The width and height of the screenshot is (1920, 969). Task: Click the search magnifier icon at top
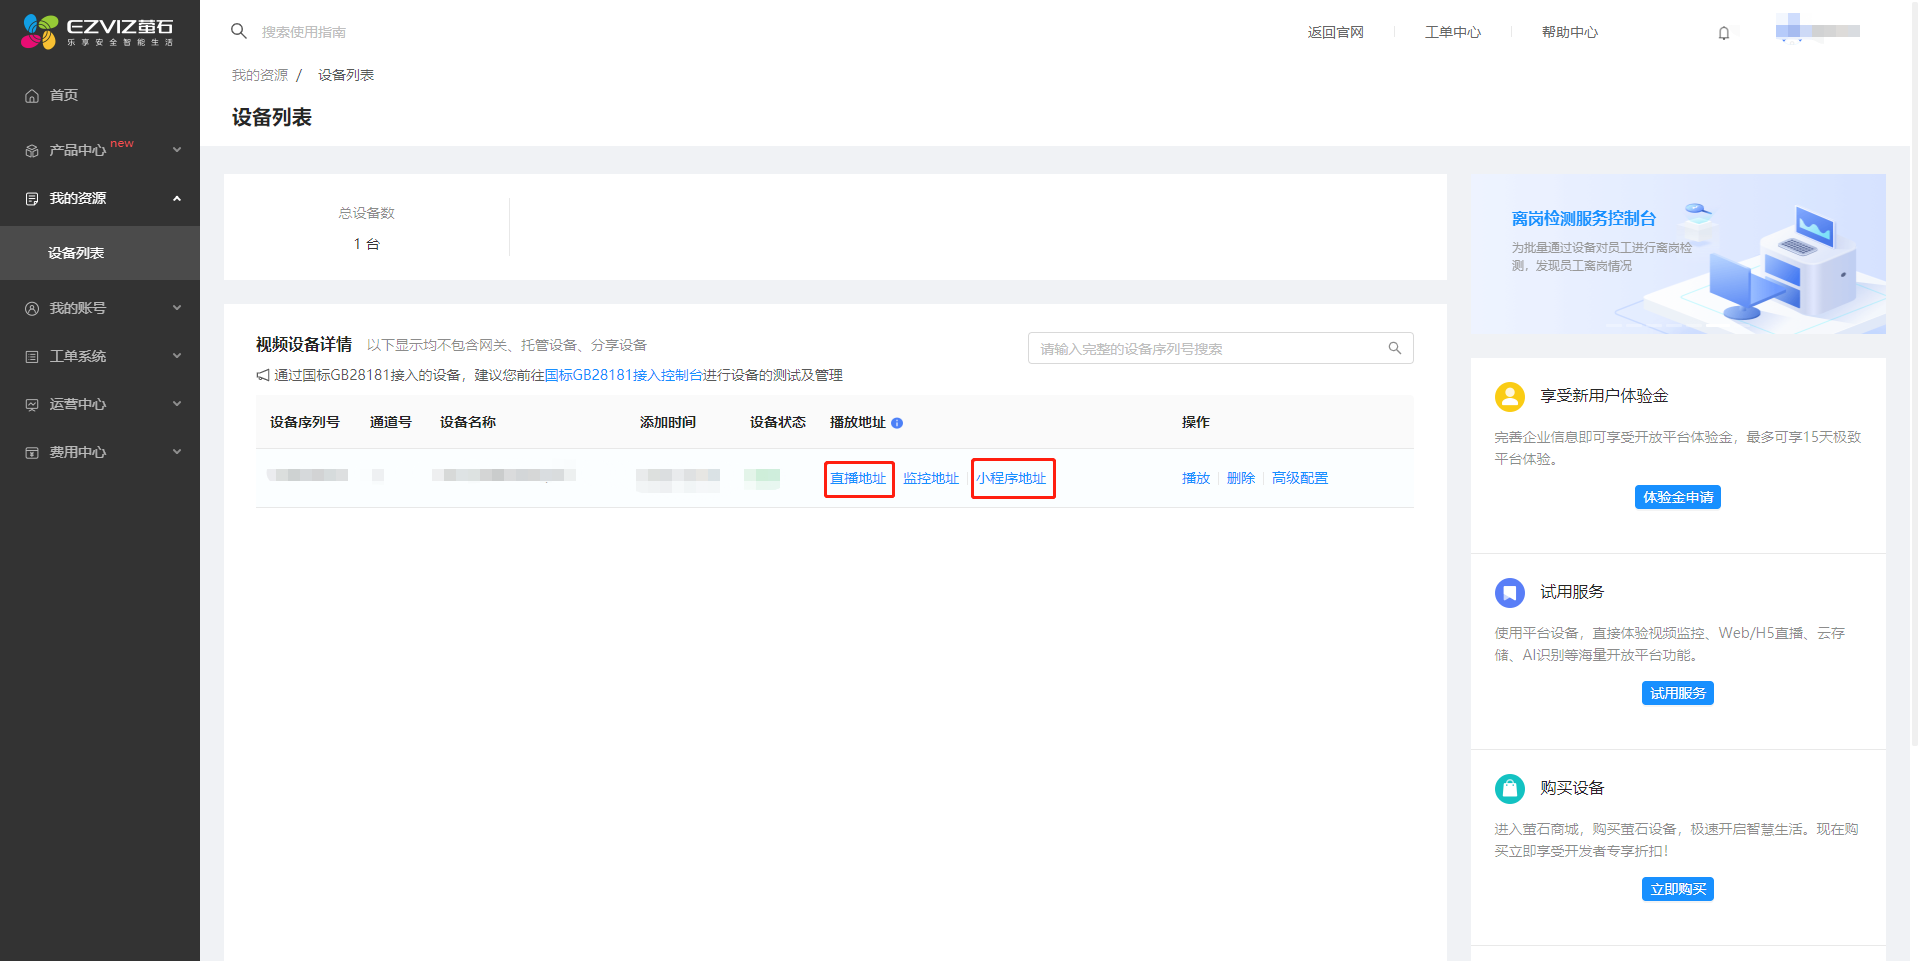[239, 31]
